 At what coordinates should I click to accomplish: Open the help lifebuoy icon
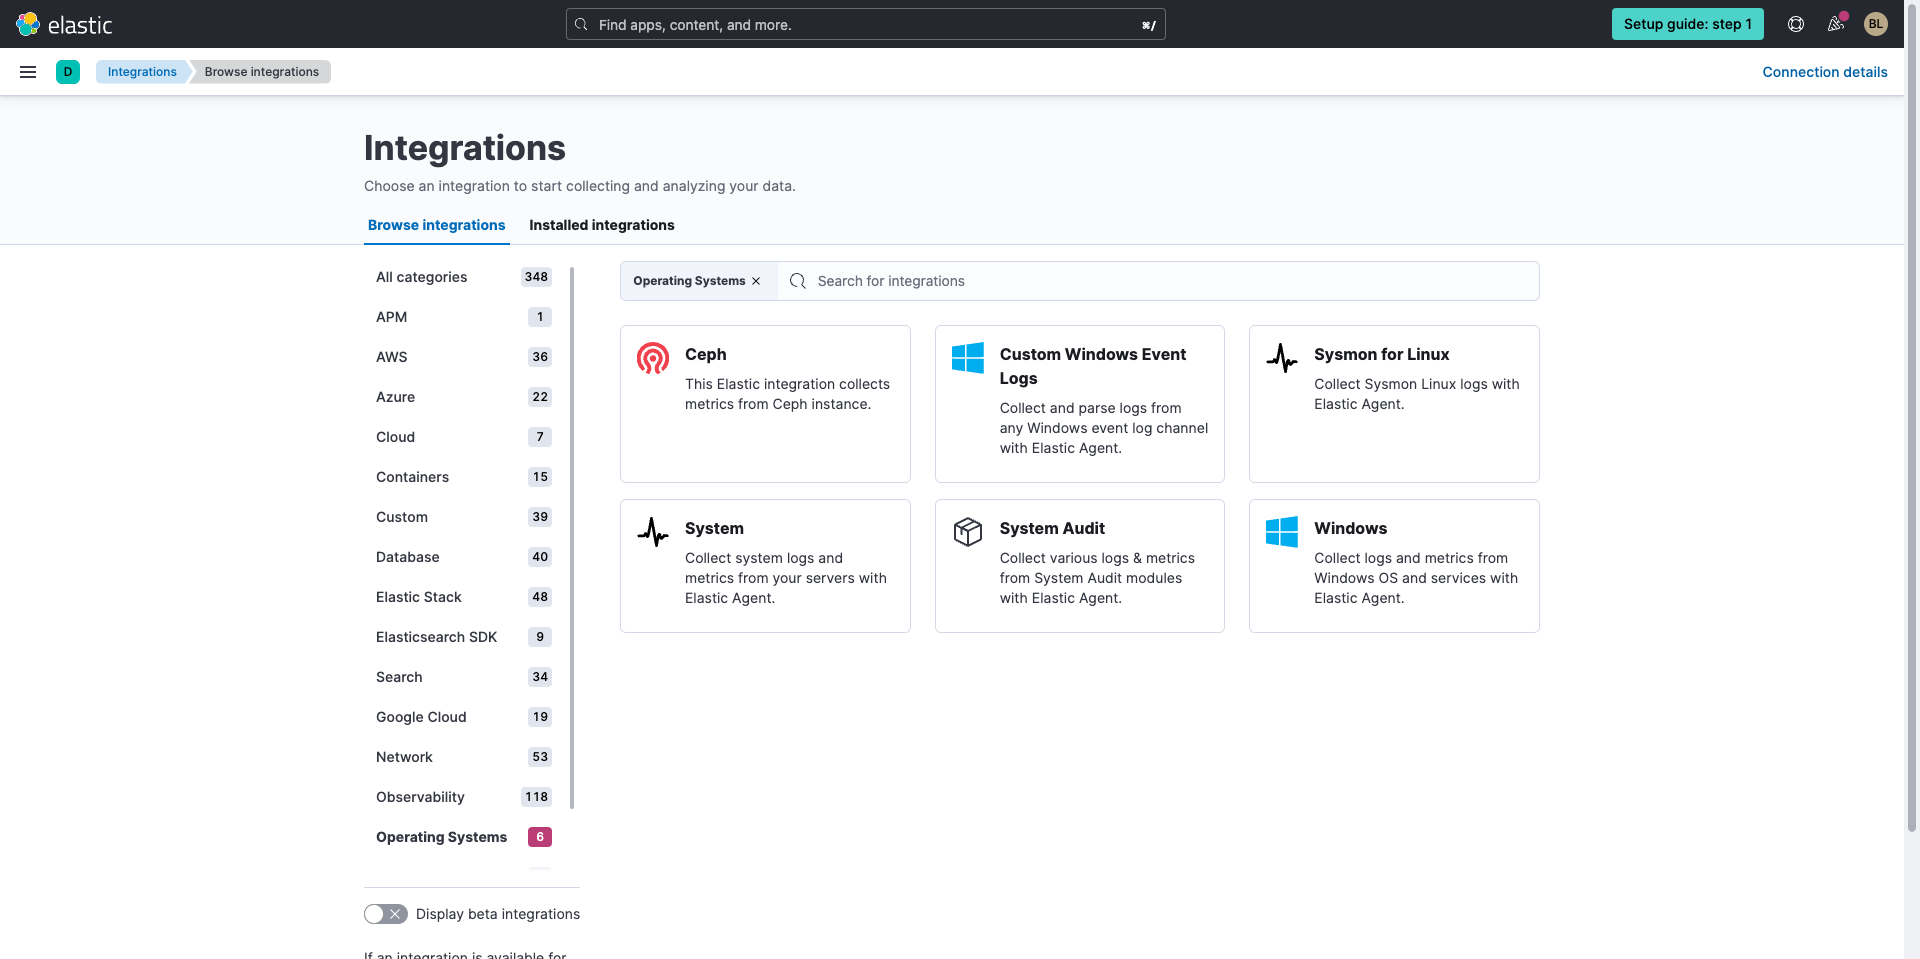(x=1796, y=24)
